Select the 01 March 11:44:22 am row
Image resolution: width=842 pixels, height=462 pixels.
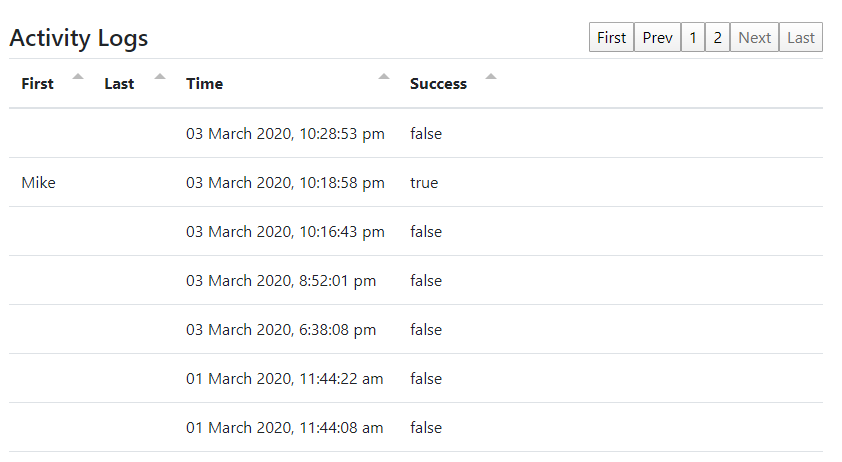click(x=284, y=379)
